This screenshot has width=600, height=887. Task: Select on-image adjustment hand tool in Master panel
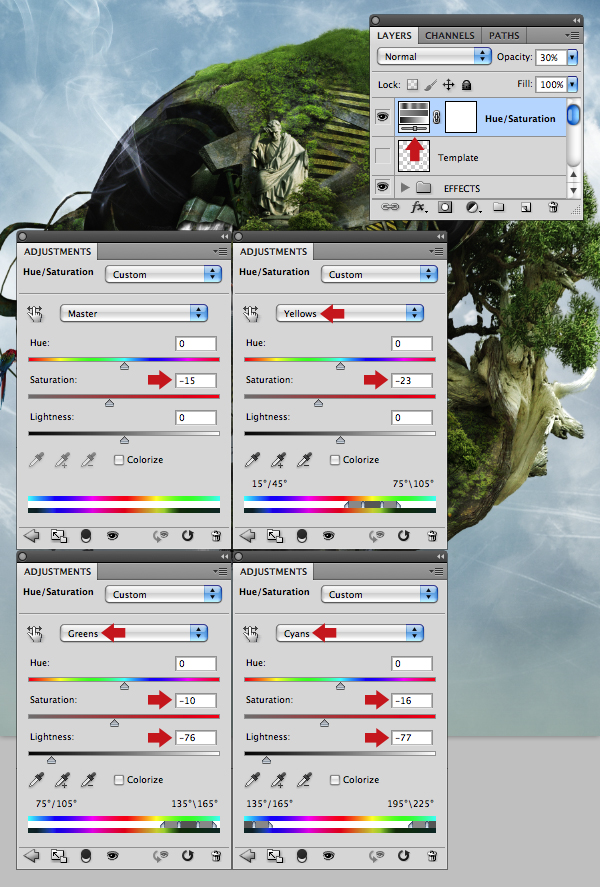coord(35,313)
